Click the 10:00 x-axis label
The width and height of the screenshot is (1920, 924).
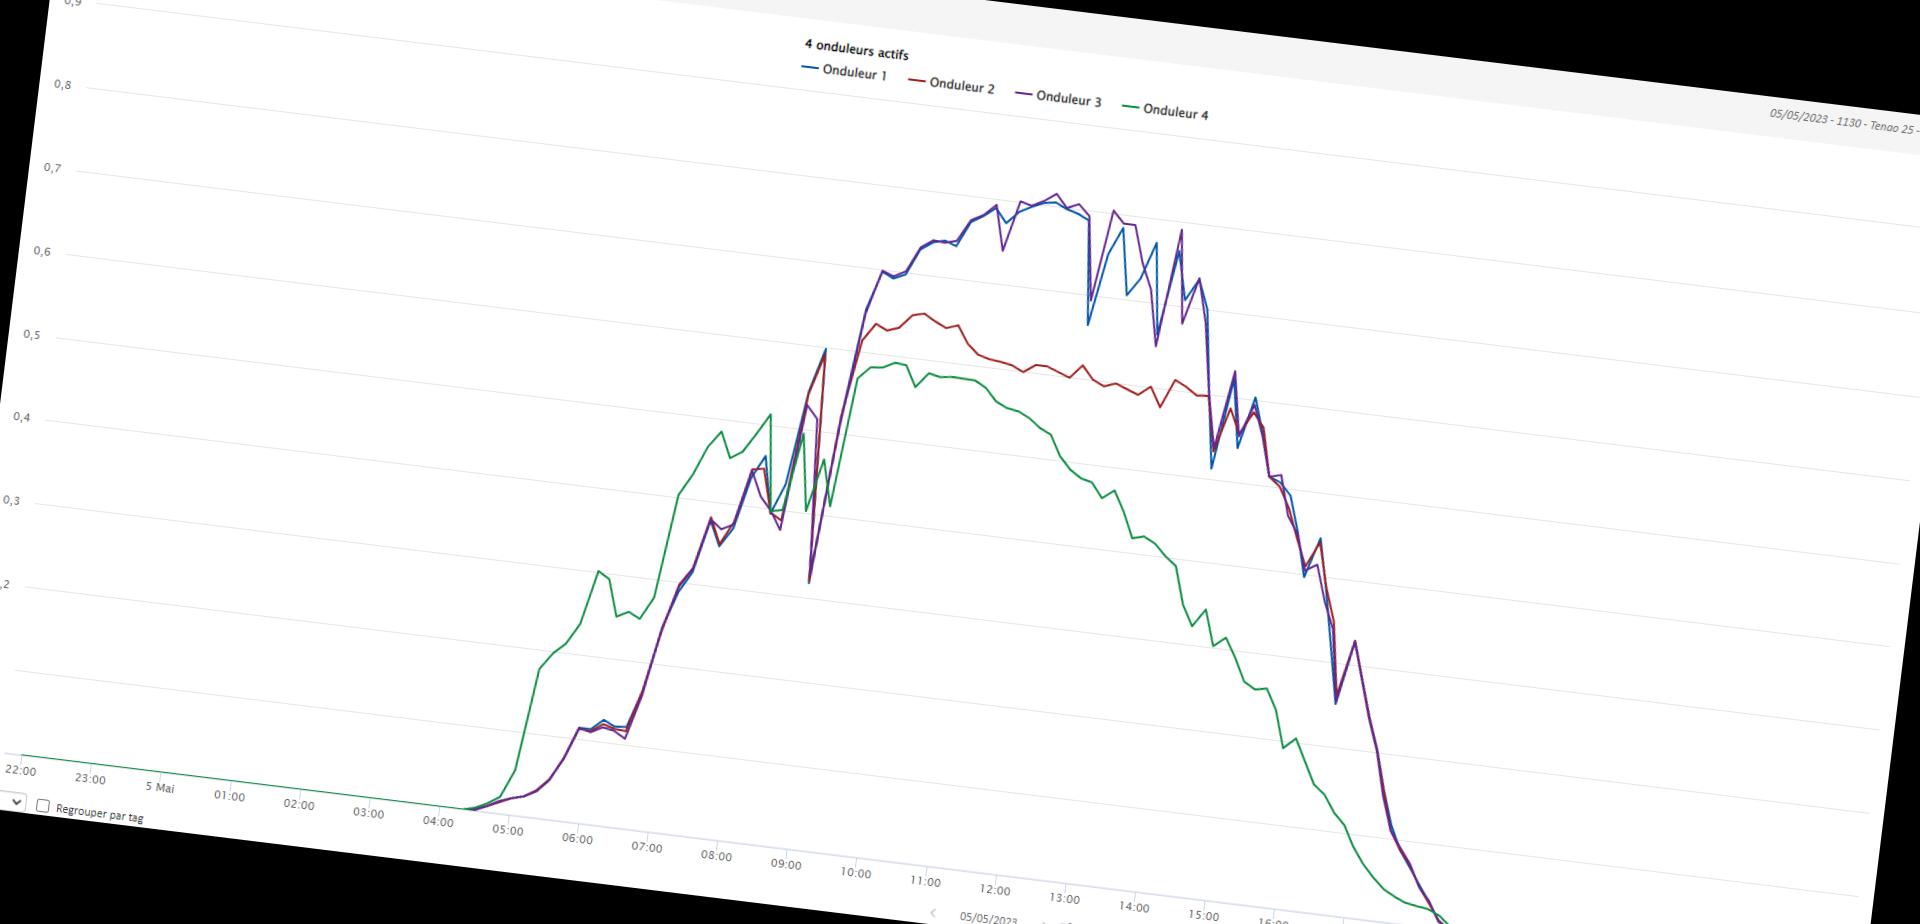point(855,873)
